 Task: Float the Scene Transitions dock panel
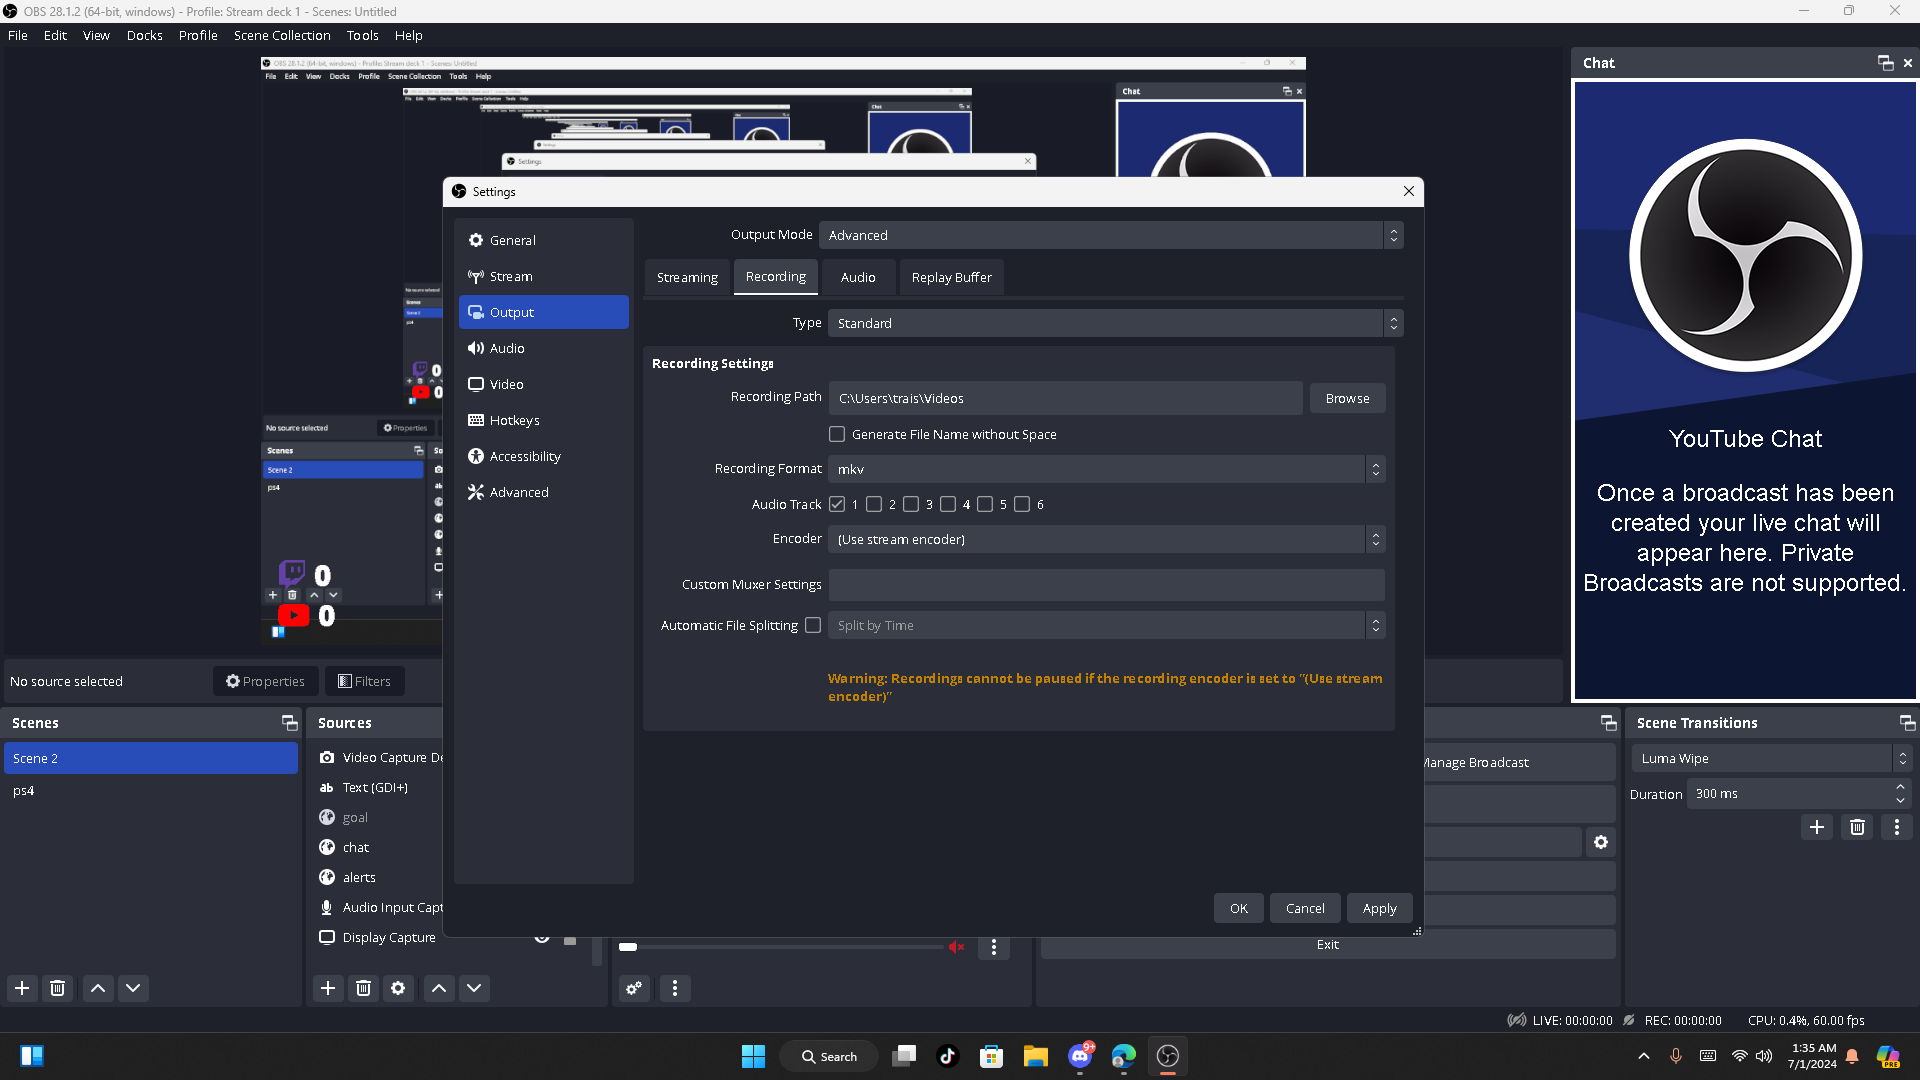click(1907, 722)
